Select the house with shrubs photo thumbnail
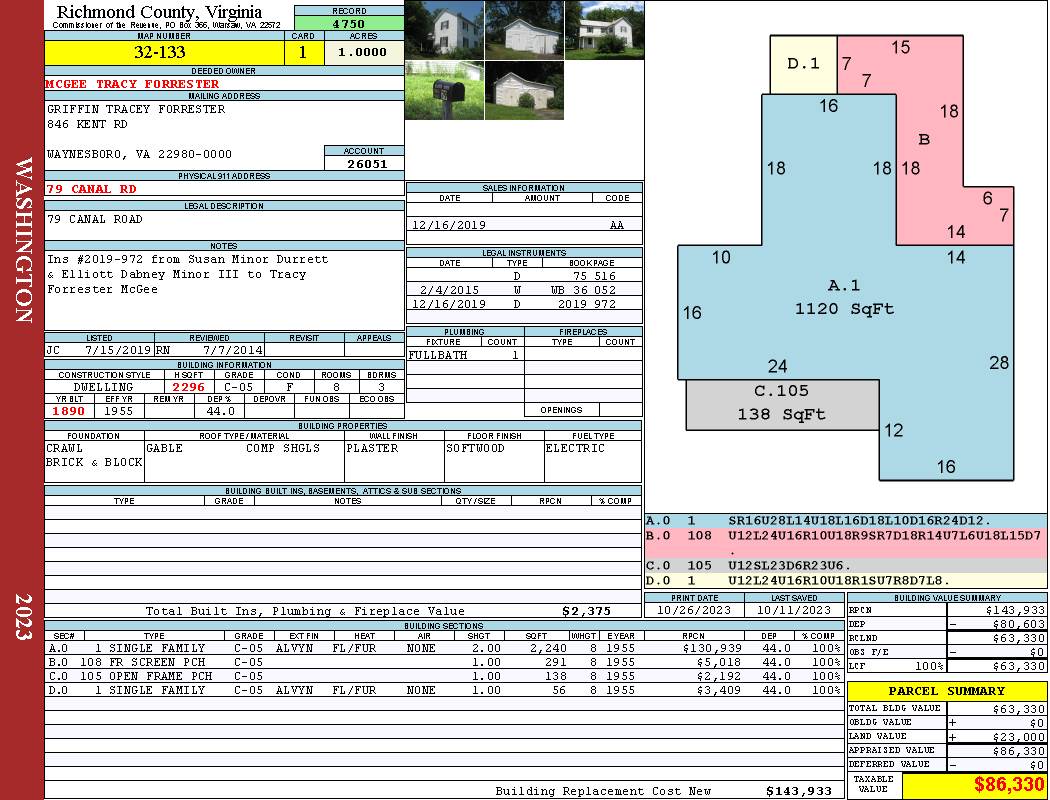 click(x=605, y=30)
